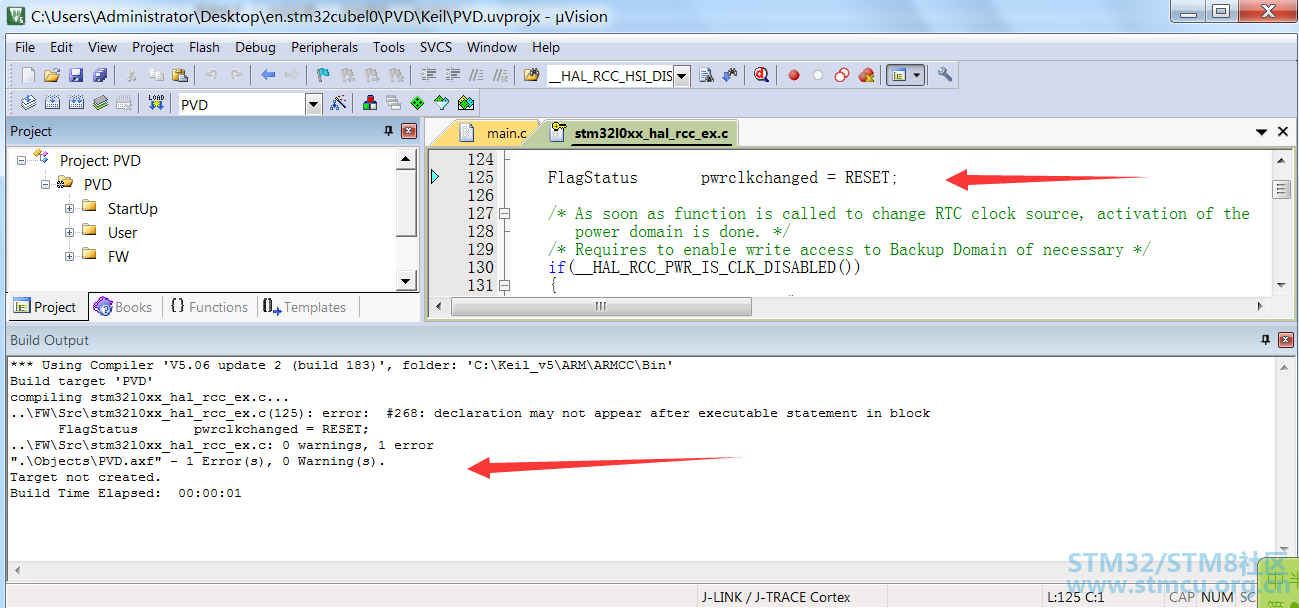
Task: Open window layout dropdown button
Action: pyautogui.click(x=918, y=75)
